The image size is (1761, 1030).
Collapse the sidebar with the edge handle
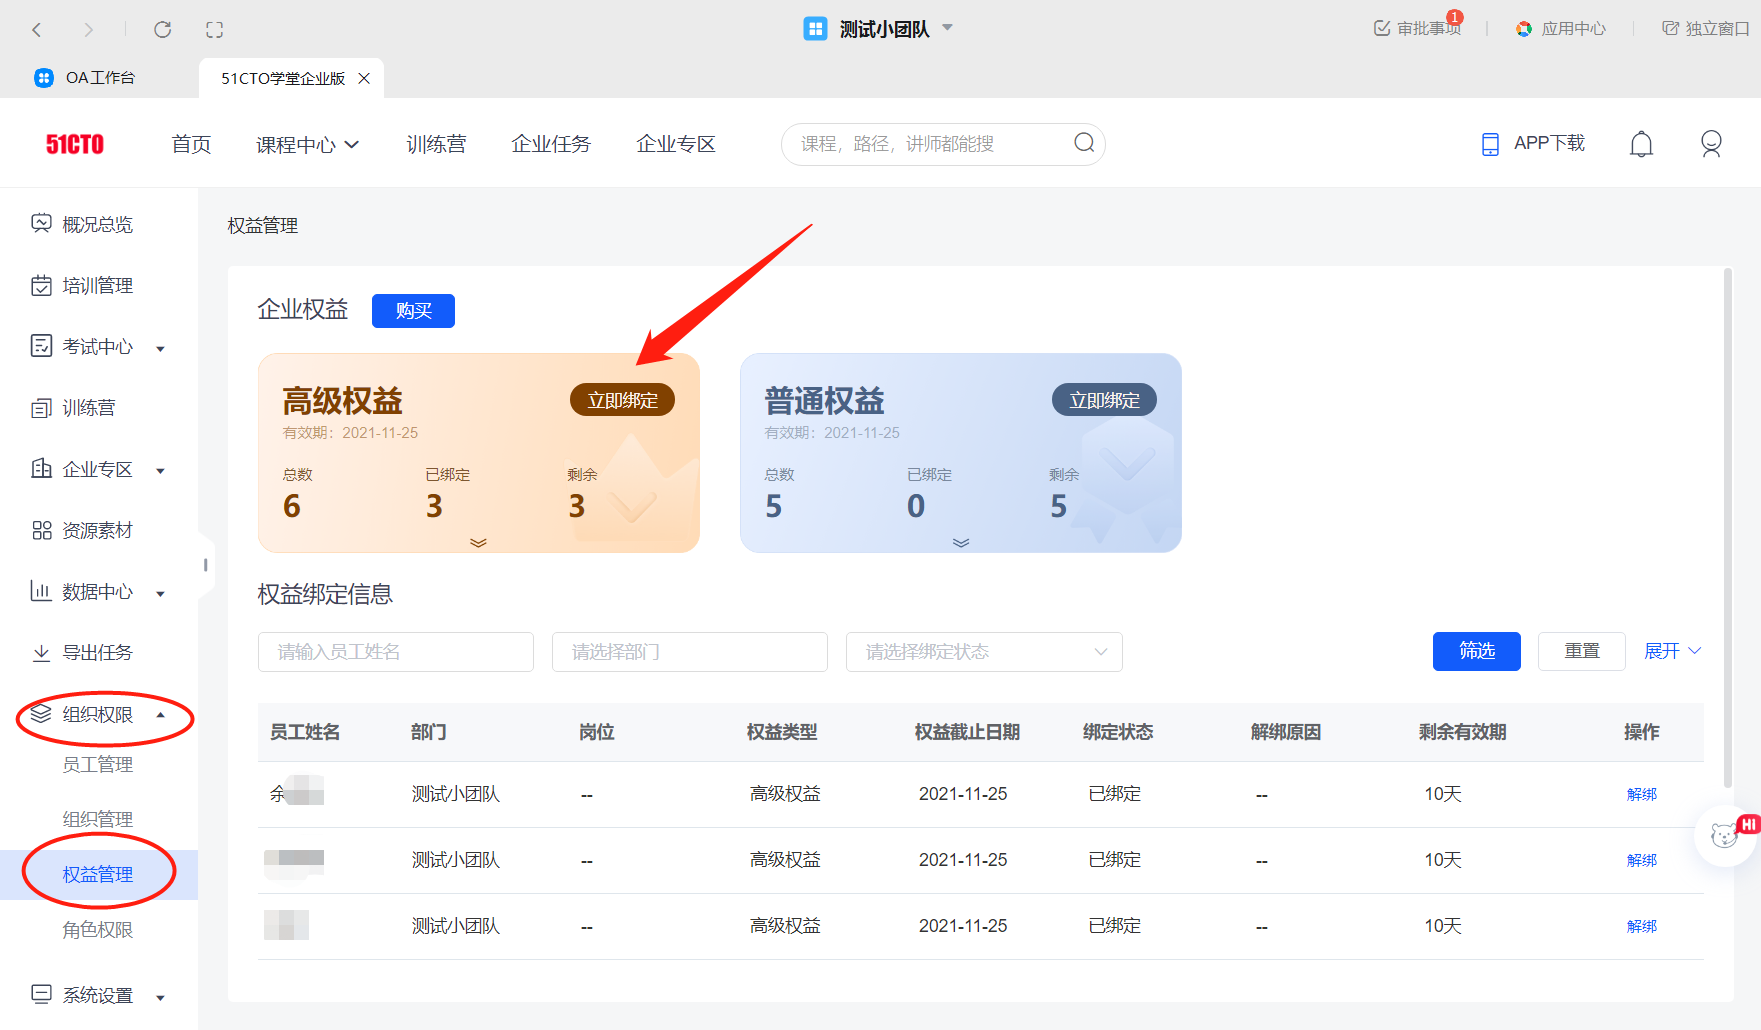tap(205, 565)
